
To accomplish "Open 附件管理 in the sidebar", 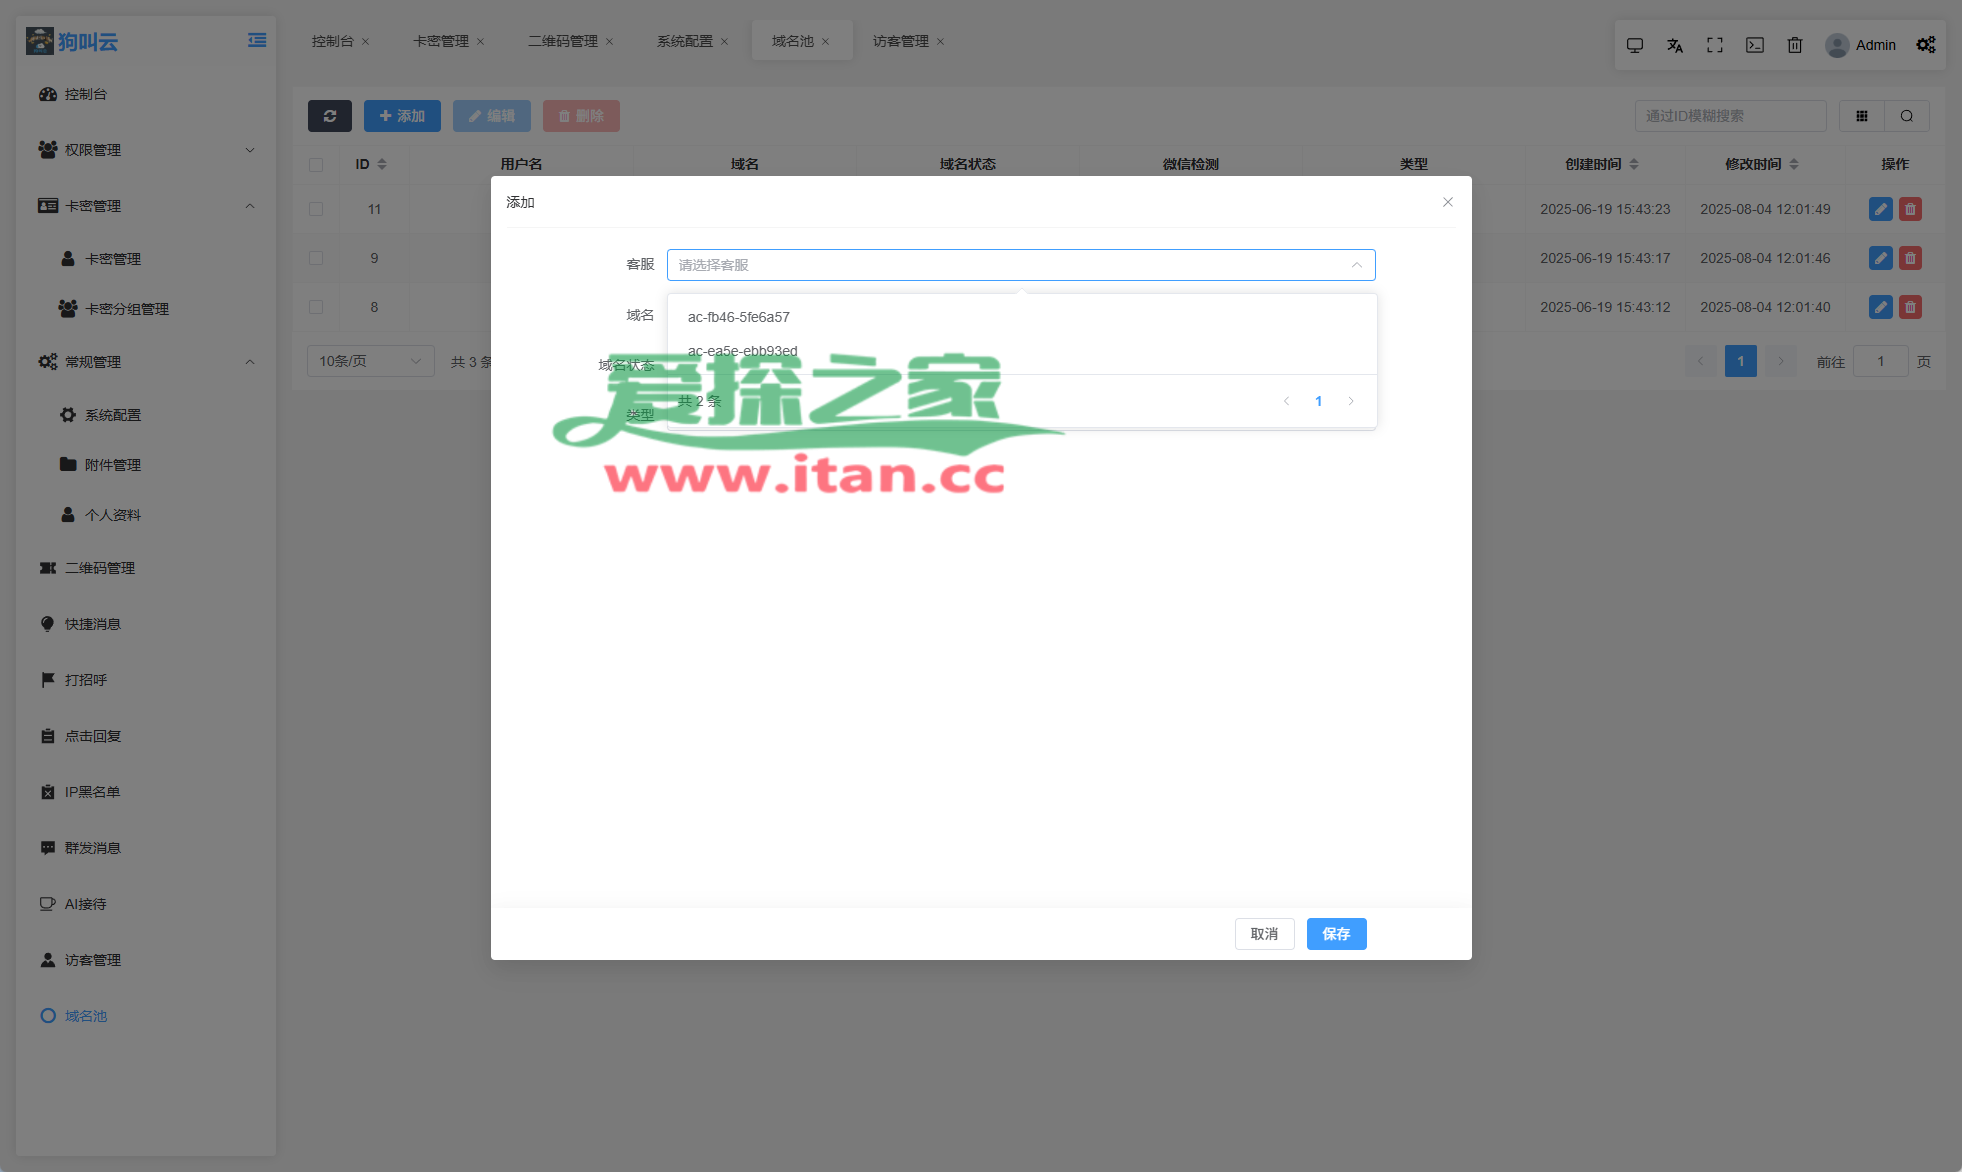I will coord(146,465).
